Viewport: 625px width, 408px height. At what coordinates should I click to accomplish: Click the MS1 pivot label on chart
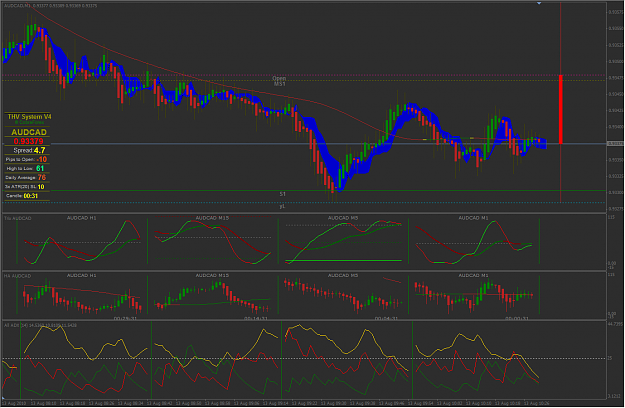[279, 84]
